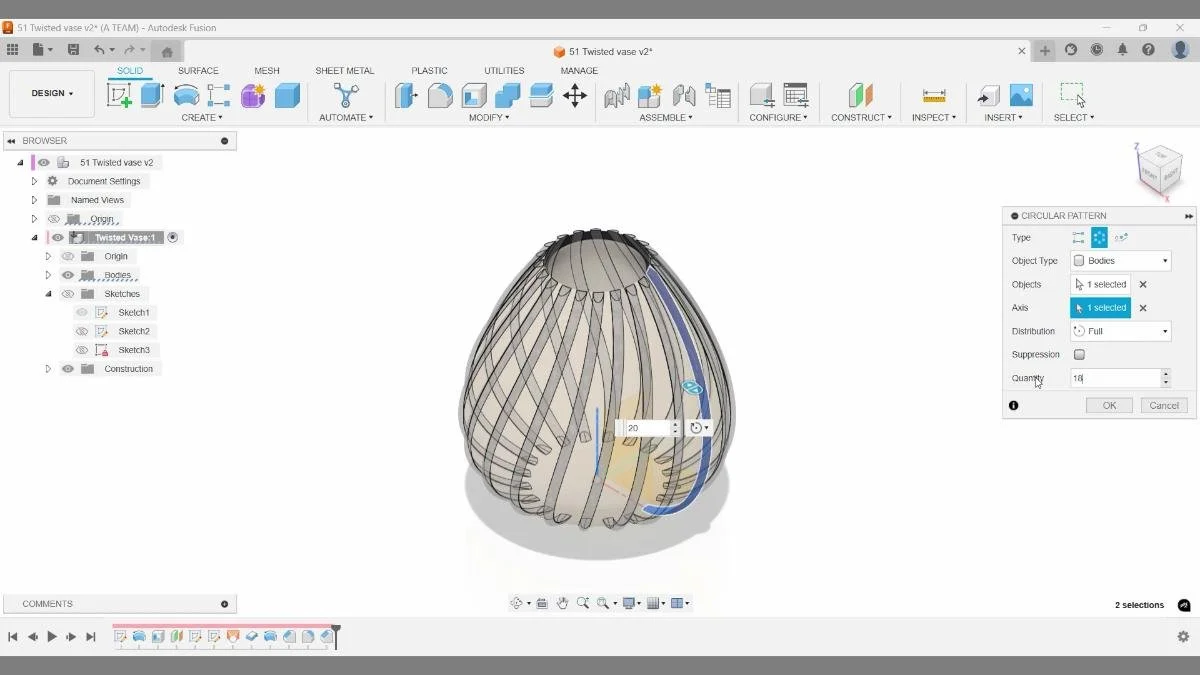Select the Extrude tool

point(152,95)
